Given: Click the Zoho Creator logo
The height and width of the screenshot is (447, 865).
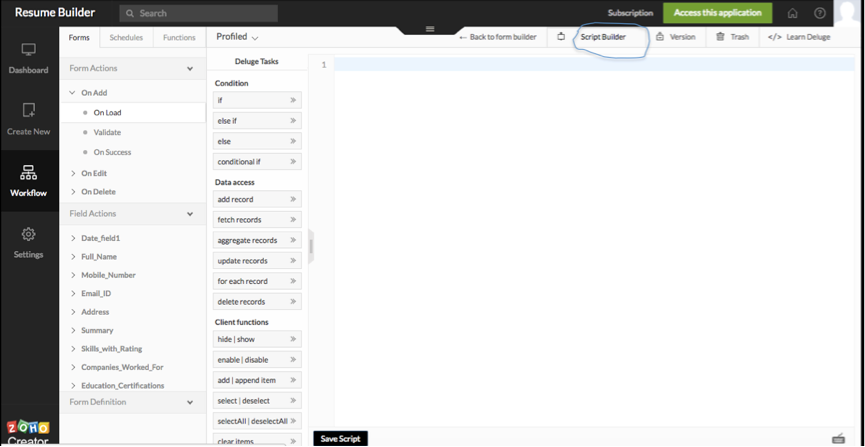Looking at the screenshot, I should click(28, 433).
